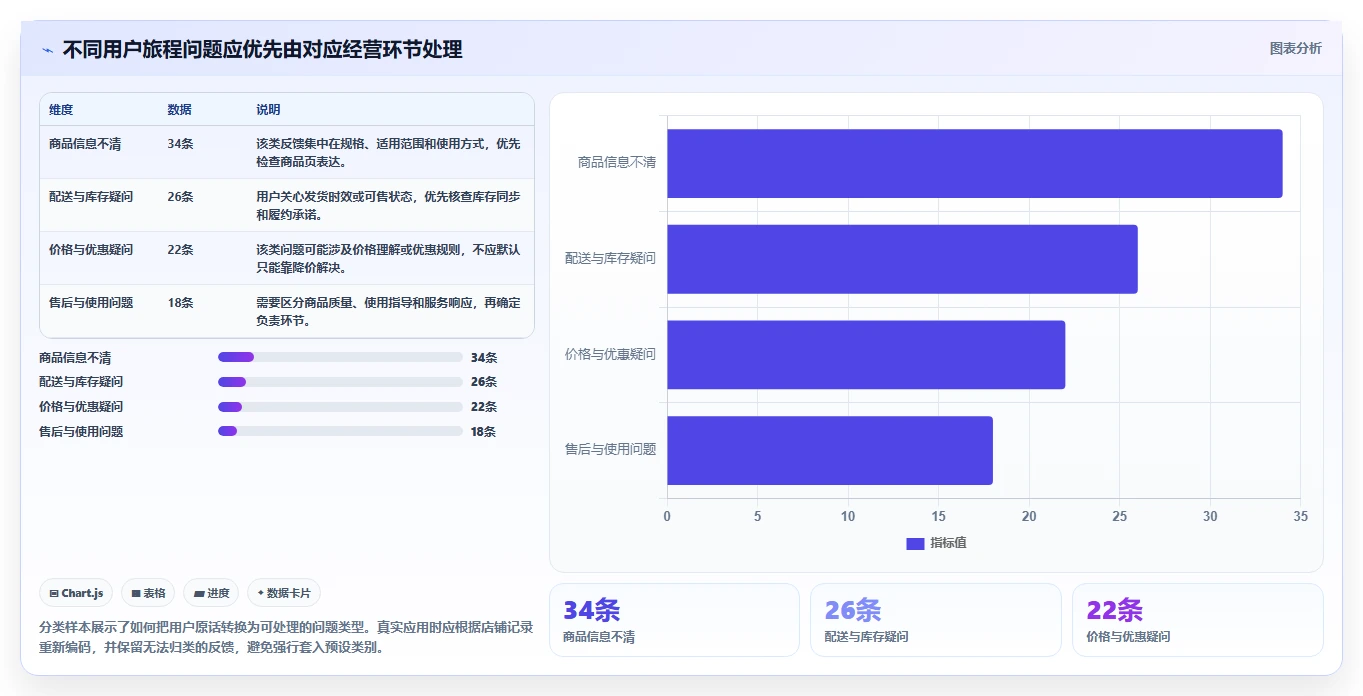This screenshot has width=1363, height=696.
Task: Click the 说明 column header
Action: [x=269, y=110]
